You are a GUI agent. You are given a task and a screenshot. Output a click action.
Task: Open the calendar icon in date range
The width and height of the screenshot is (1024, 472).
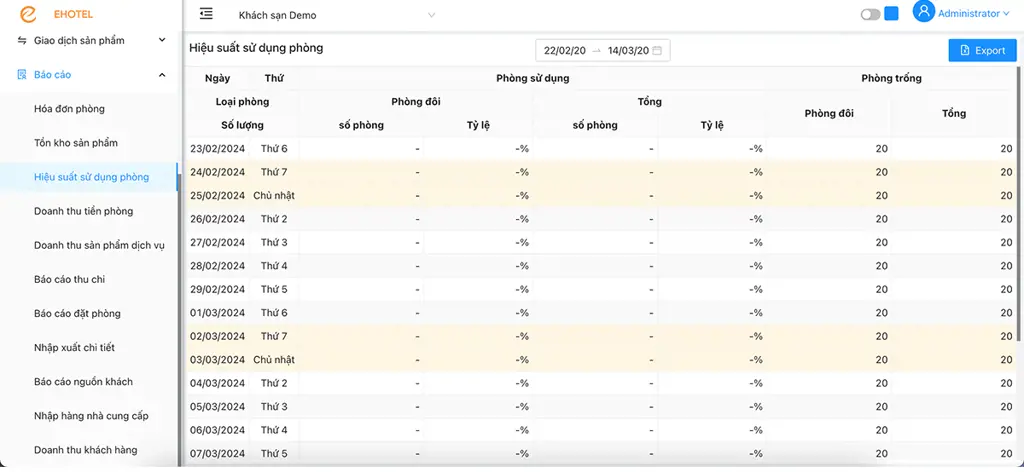point(657,50)
